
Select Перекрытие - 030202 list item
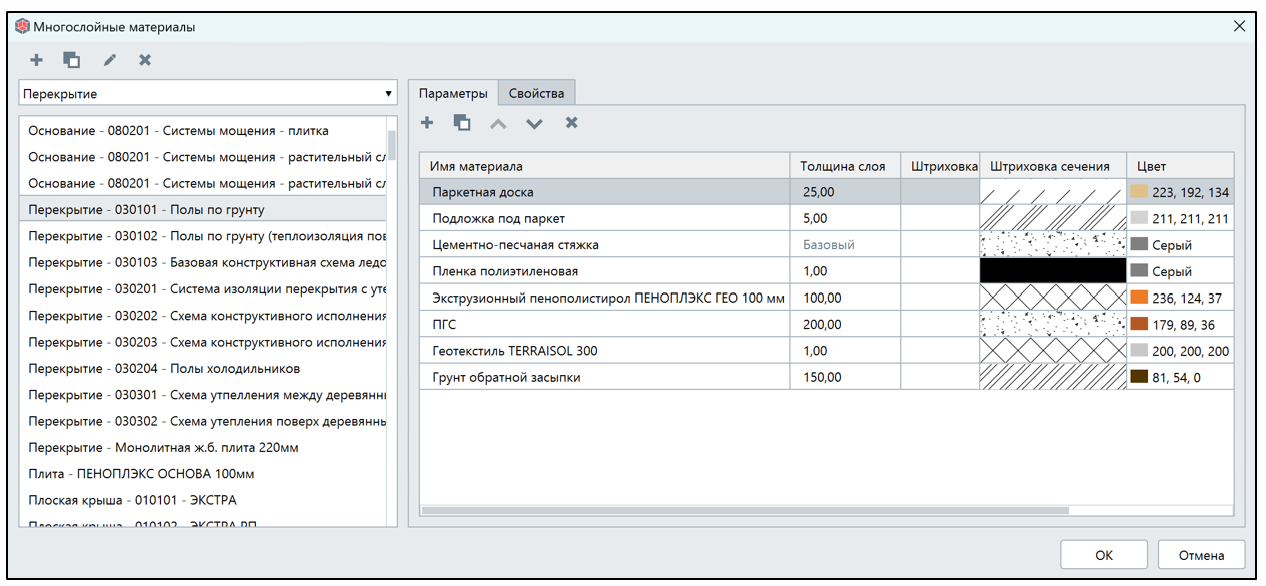click(x=203, y=316)
